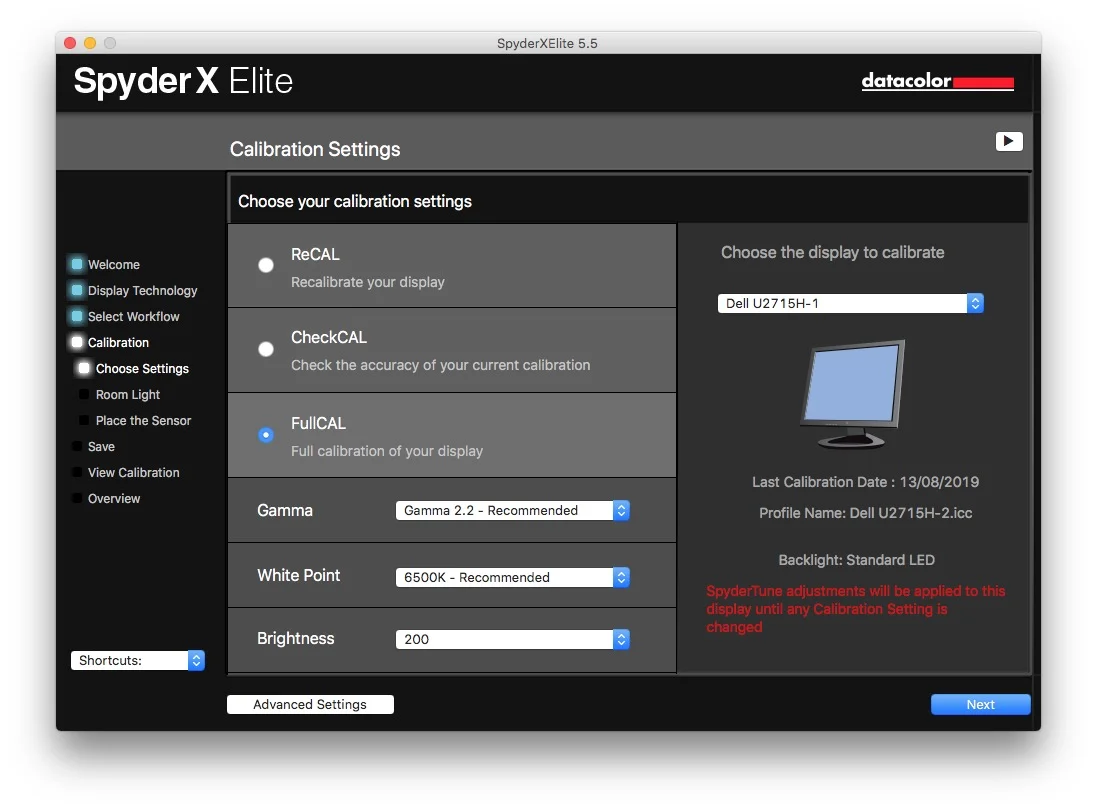Go to View Calibration step
Viewport: 1097px width, 811px height.
133,472
